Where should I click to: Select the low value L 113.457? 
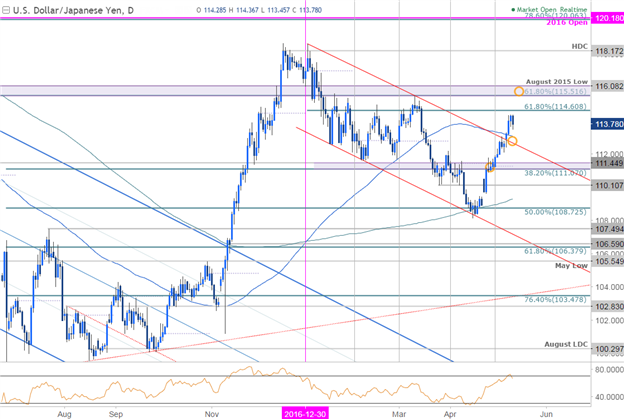(x=275, y=10)
